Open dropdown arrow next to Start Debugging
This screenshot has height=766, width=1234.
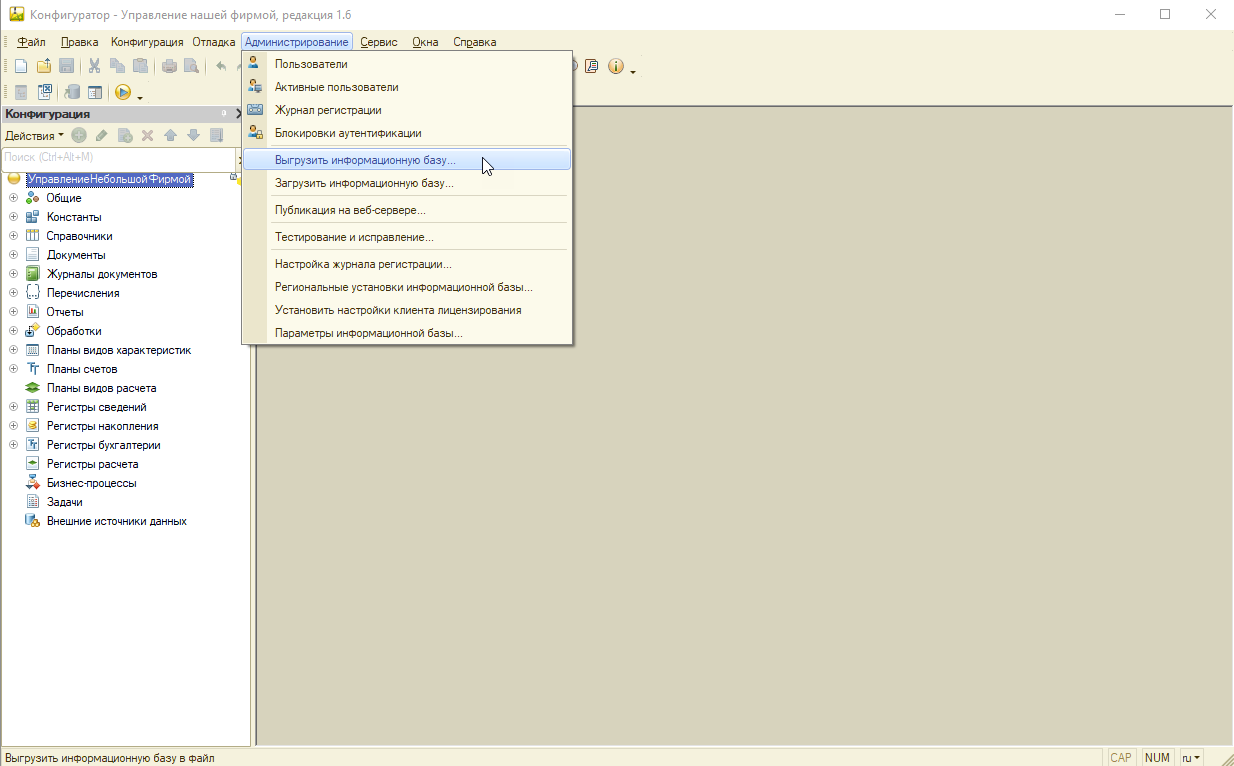click(140, 96)
